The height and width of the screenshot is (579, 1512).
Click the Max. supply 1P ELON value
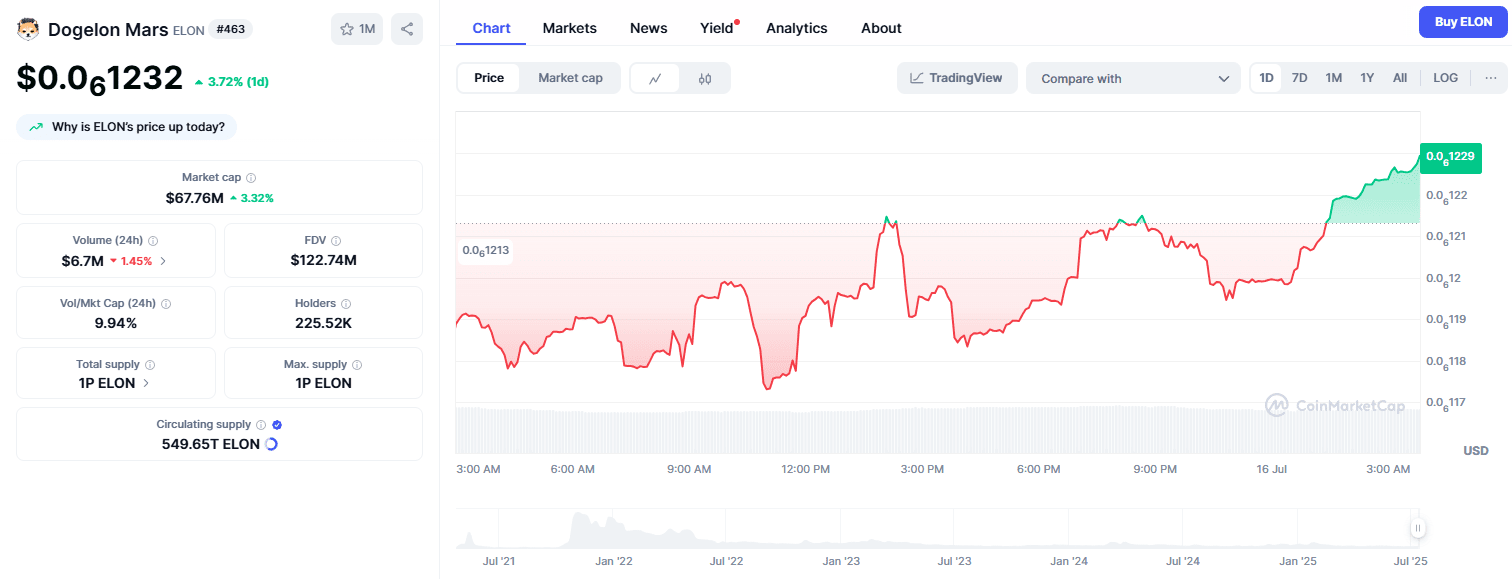point(323,383)
